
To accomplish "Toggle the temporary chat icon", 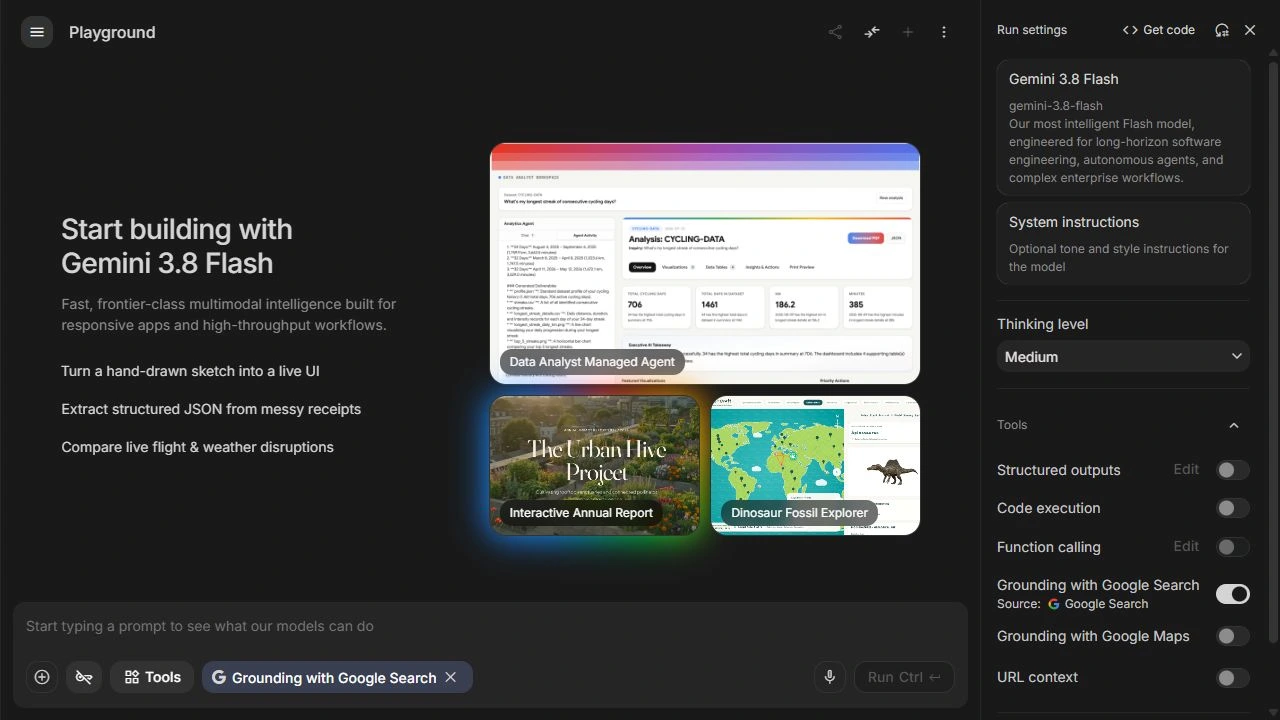I will [x=84, y=677].
